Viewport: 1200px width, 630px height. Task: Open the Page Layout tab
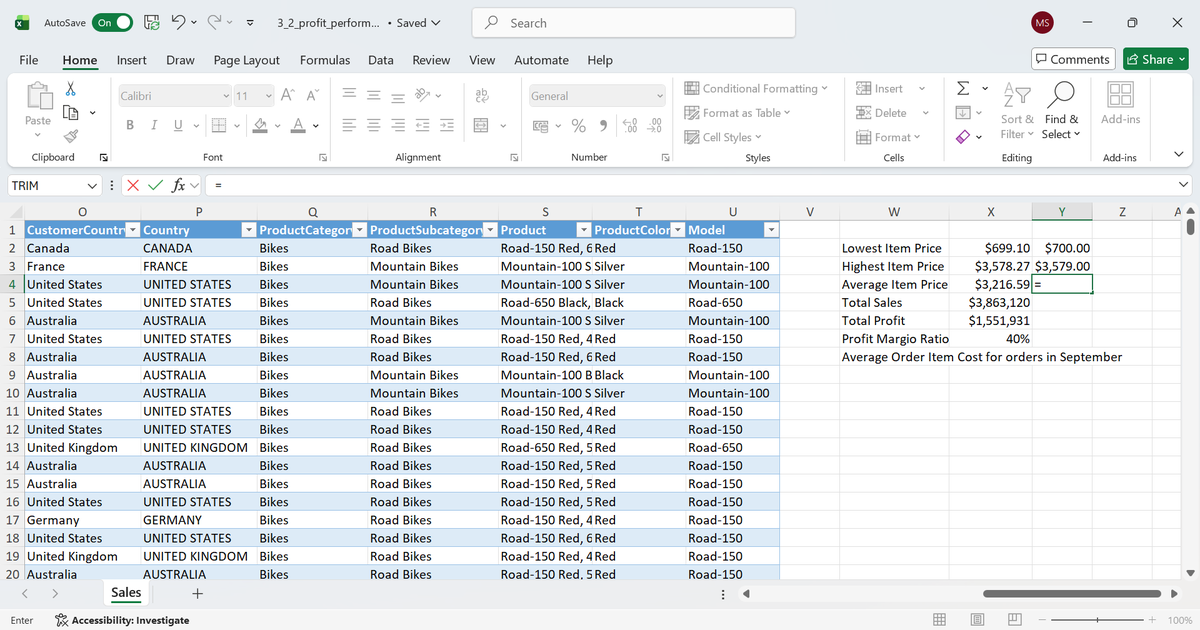[x=247, y=60]
